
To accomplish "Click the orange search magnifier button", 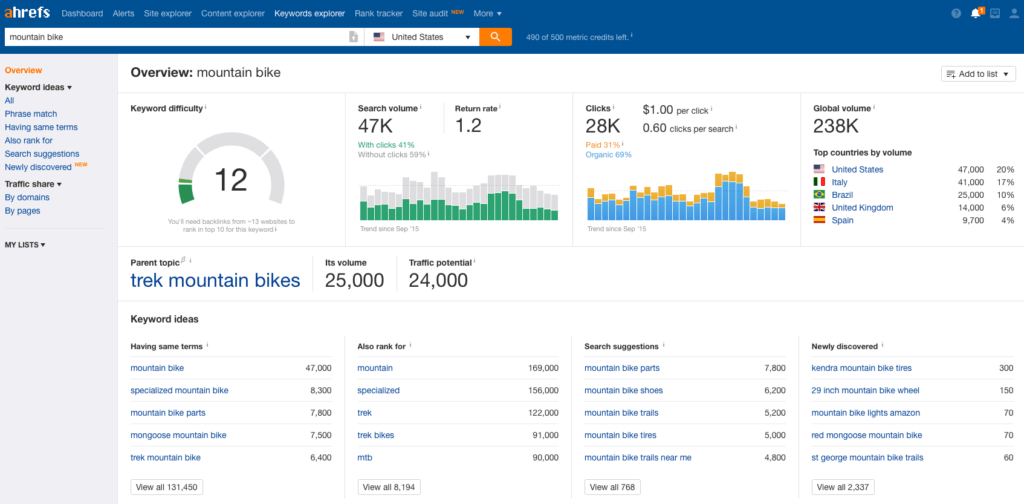I will pos(495,37).
